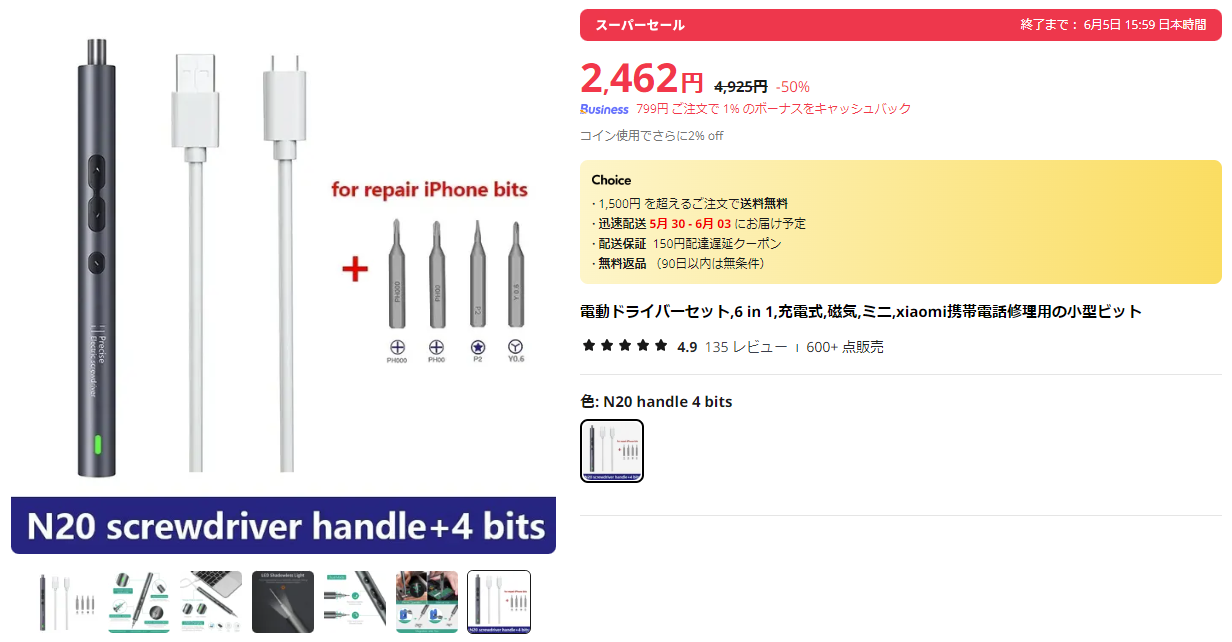Image resolution: width=1232 pixels, height=642 pixels.
Task: Click the 2,462円 sale price
Action: coord(641,79)
